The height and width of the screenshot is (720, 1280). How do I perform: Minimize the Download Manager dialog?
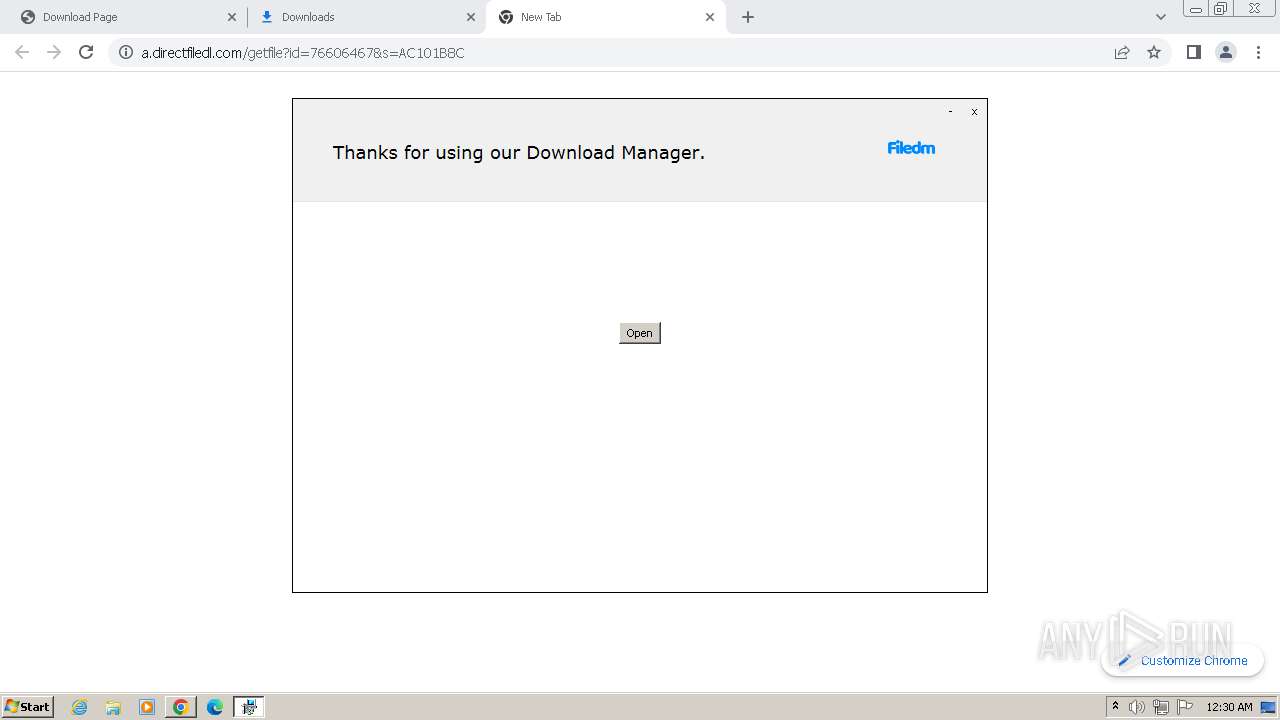pos(950,111)
